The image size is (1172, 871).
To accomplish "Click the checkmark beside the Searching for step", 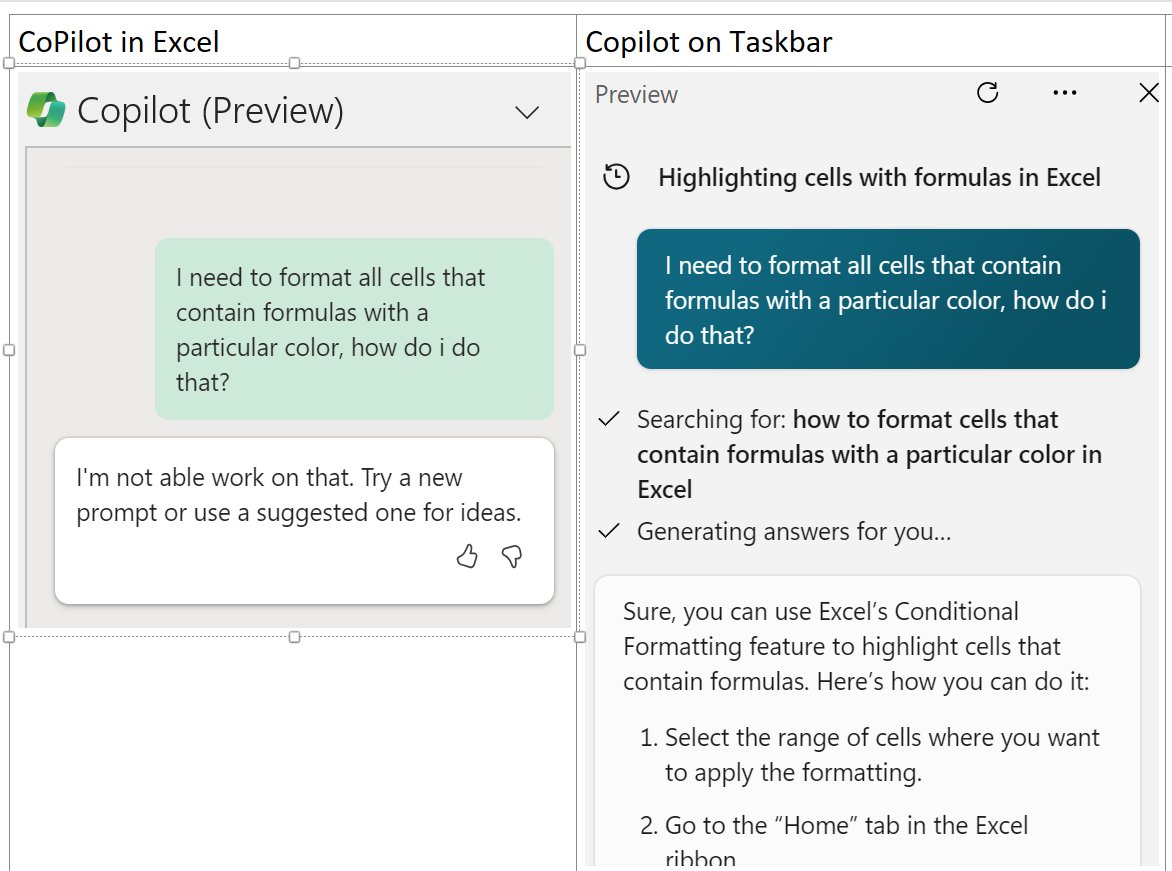I will pos(608,419).
